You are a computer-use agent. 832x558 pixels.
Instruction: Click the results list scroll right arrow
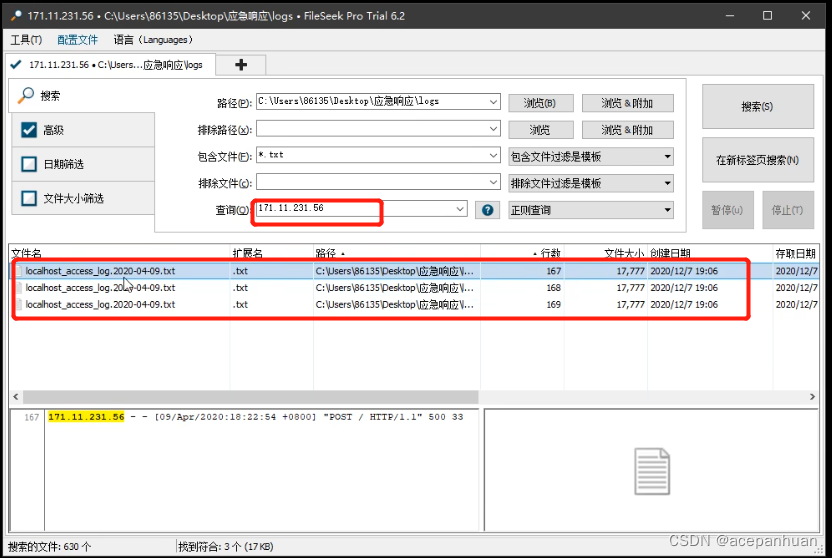[x=812, y=397]
